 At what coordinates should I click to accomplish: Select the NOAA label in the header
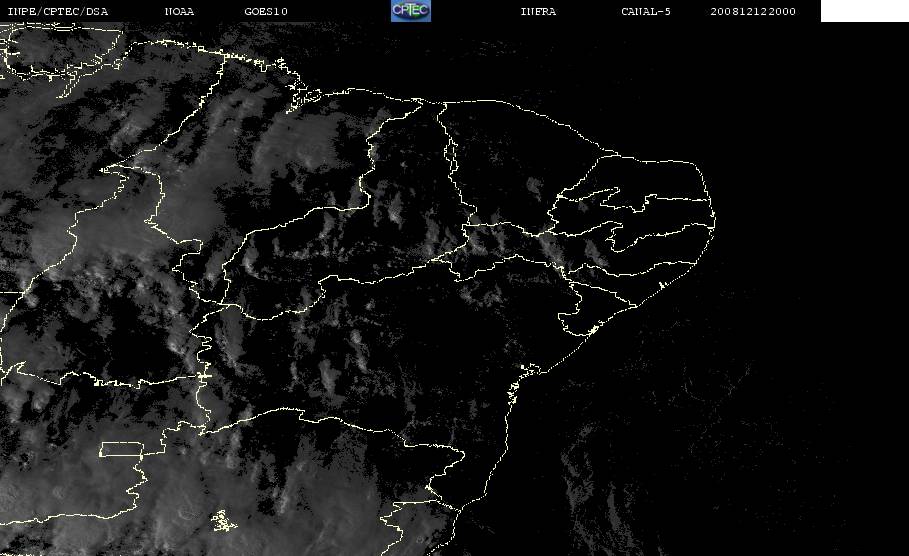coord(179,12)
